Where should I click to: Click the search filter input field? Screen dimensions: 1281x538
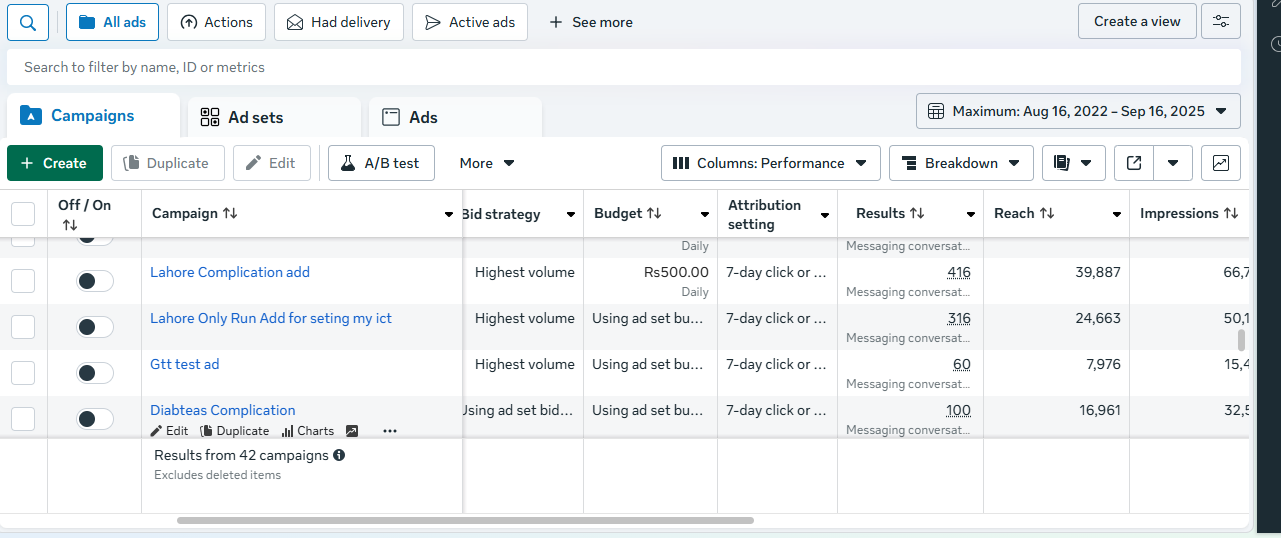click(600, 67)
